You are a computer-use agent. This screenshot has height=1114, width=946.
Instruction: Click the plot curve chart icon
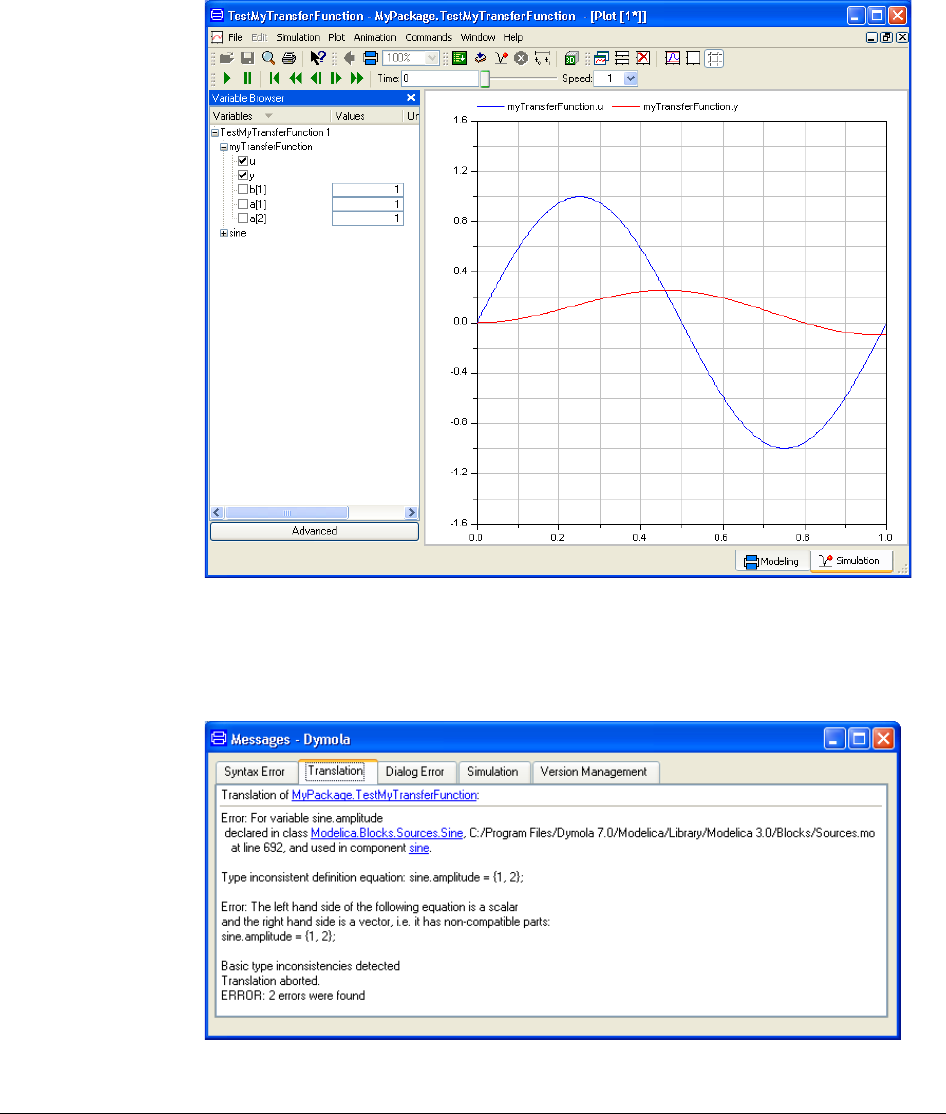coord(673,58)
